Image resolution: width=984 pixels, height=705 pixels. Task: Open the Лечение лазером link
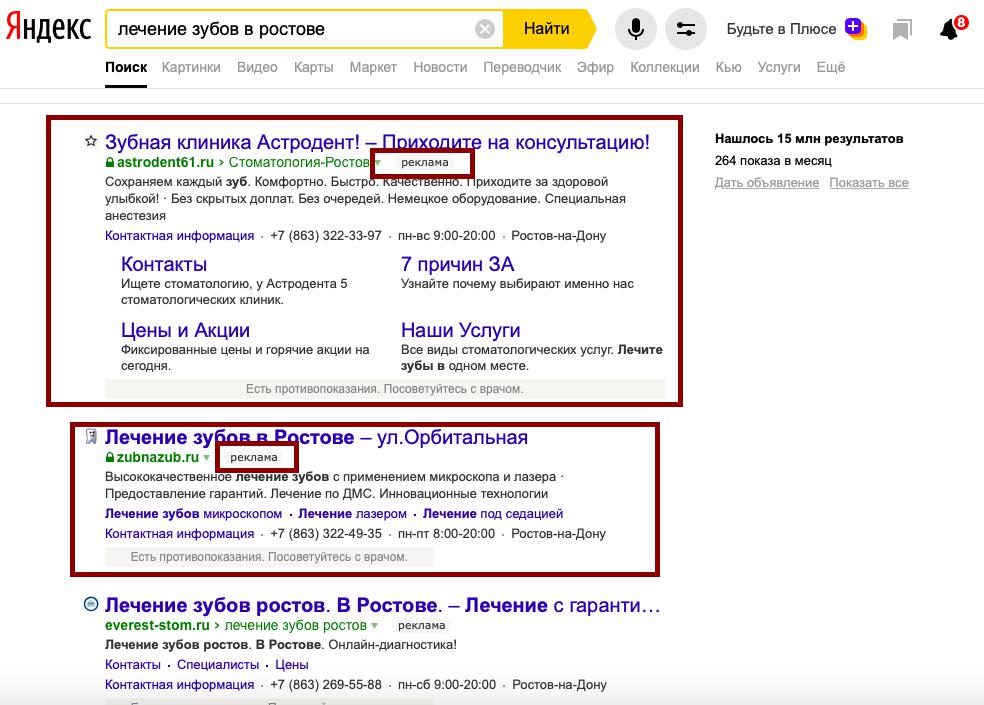(352, 514)
